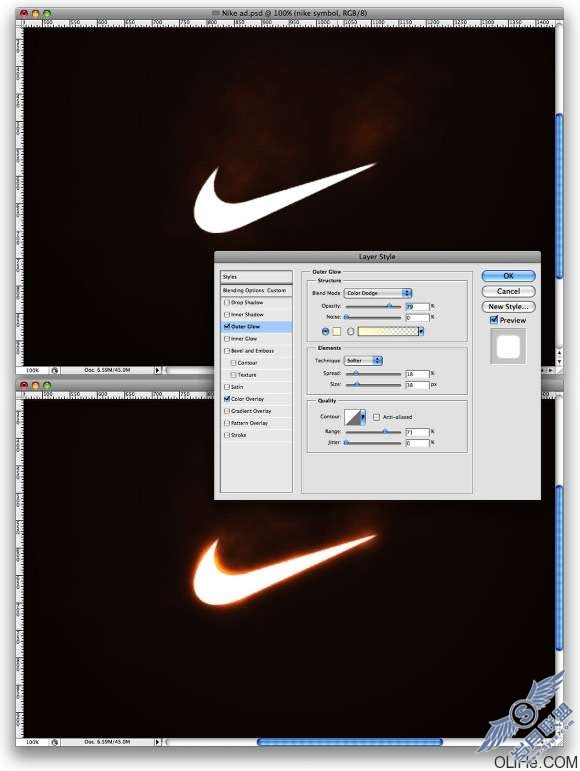The image size is (580, 771).
Task: Click the Range slider track
Action: coord(373,432)
